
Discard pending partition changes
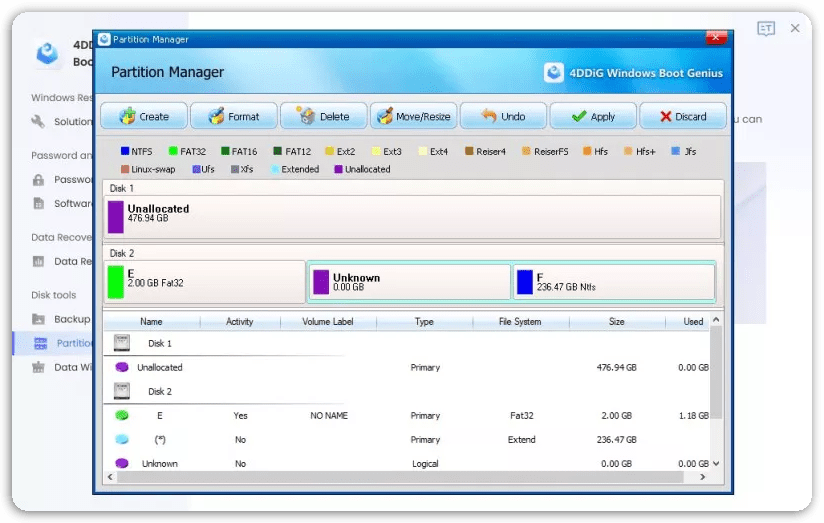pos(683,116)
